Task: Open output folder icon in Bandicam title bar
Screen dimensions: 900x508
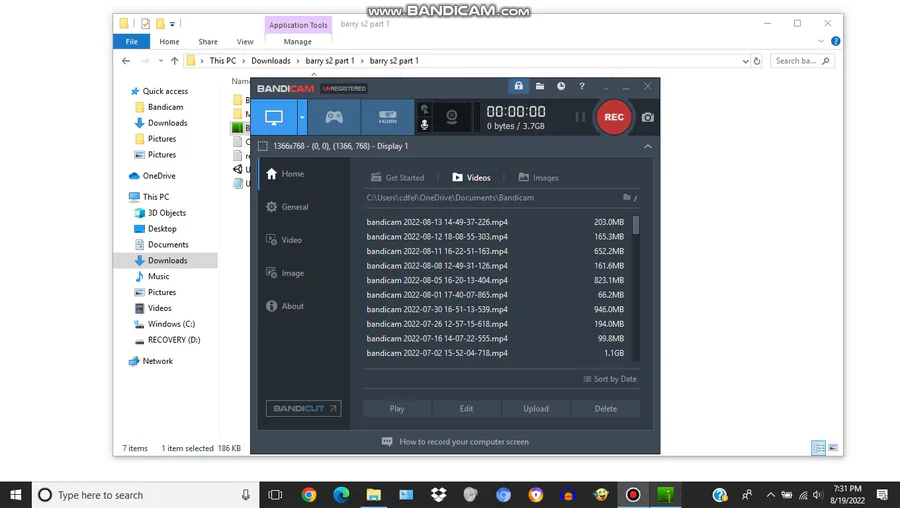Action: (x=540, y=86)
